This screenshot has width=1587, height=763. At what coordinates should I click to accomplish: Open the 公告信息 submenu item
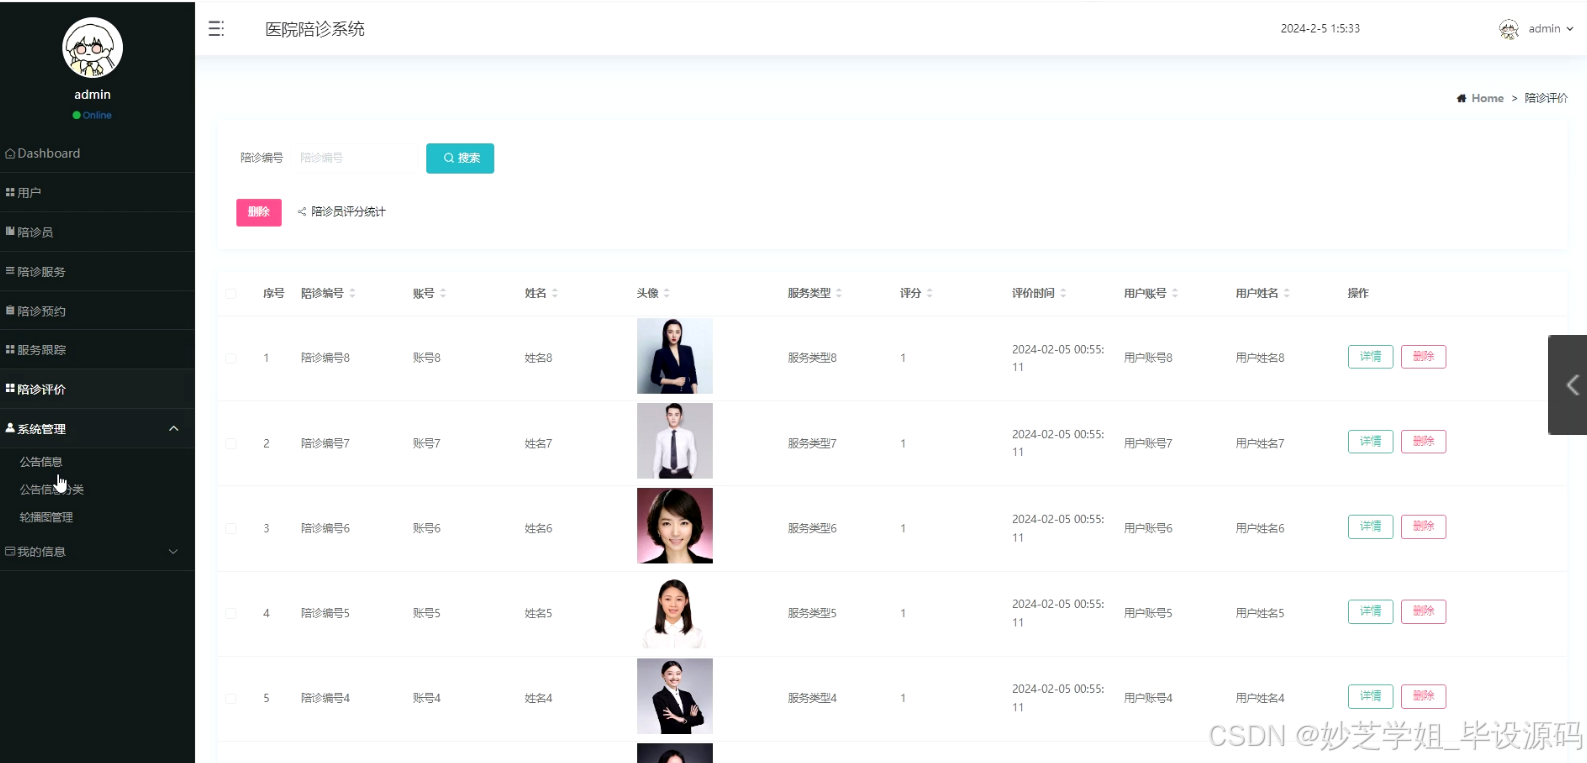41,462
